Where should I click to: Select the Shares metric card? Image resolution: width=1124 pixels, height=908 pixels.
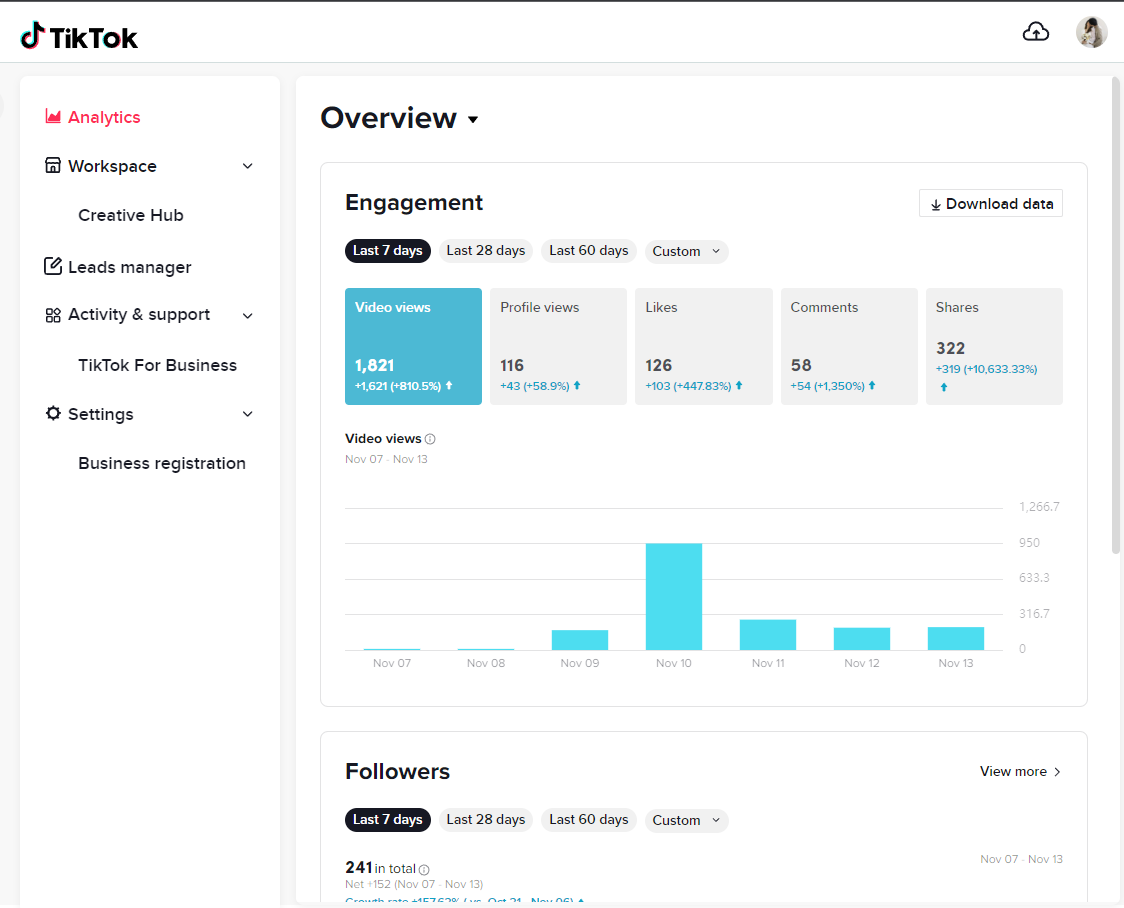tap(994, 346)
